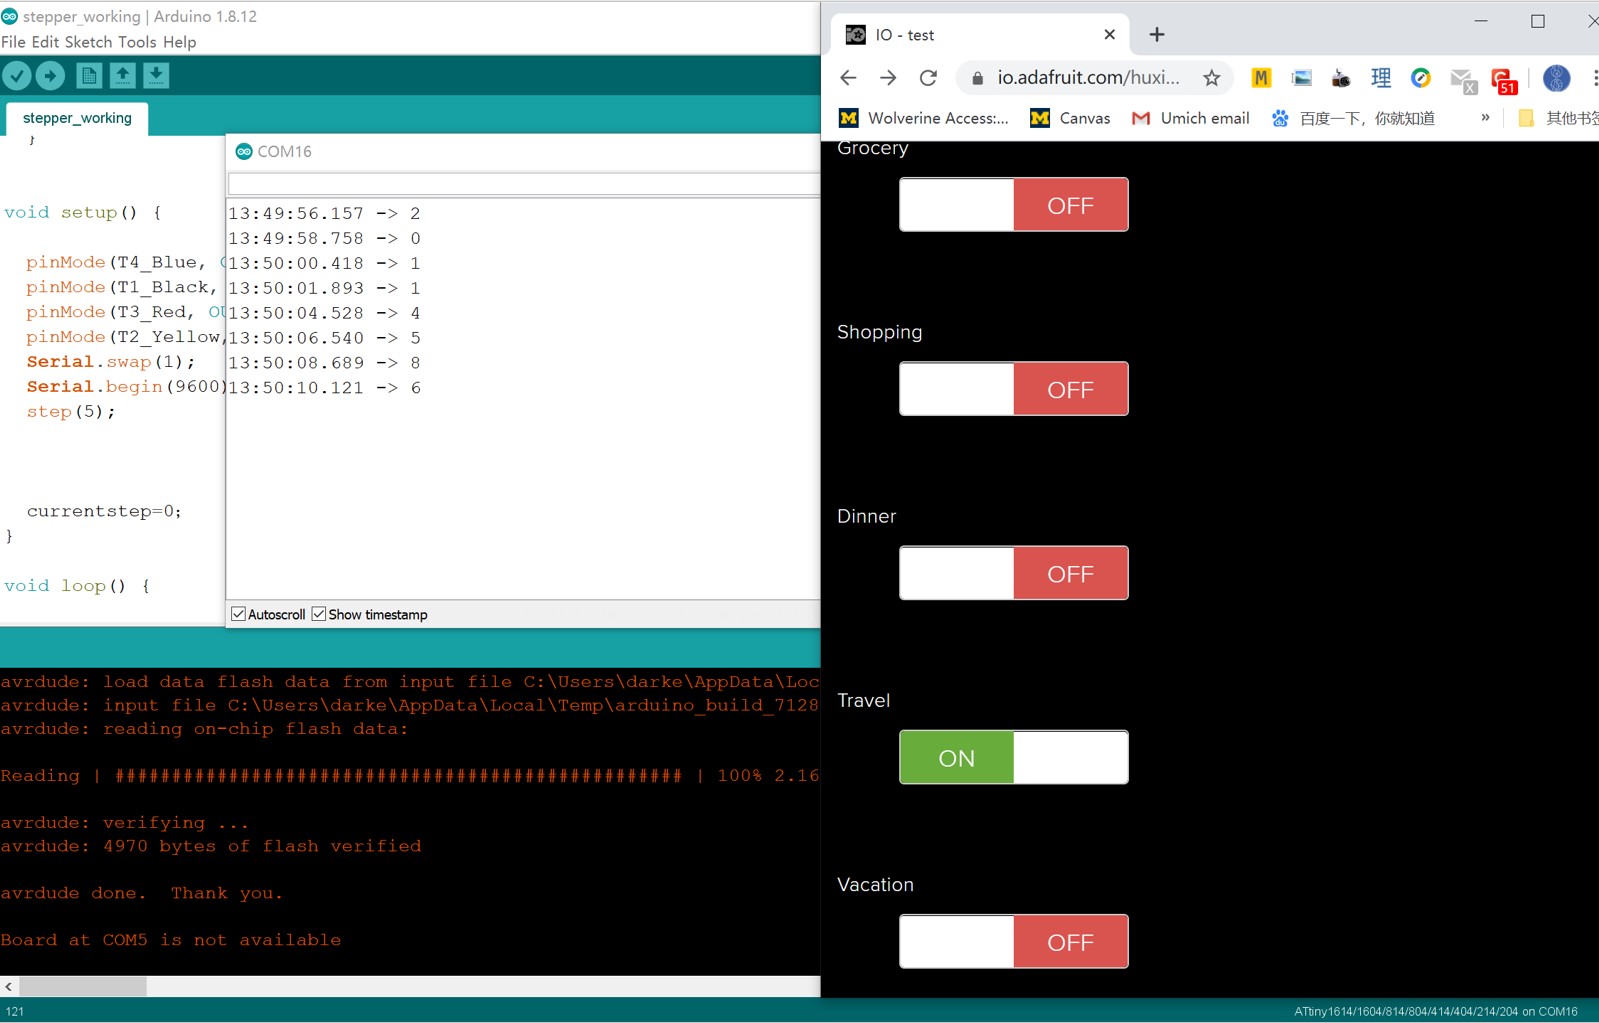The width and height of the screenshot is (1599, 1023).
Task: Click the console scroll left arrow
Action: (9, 986)
